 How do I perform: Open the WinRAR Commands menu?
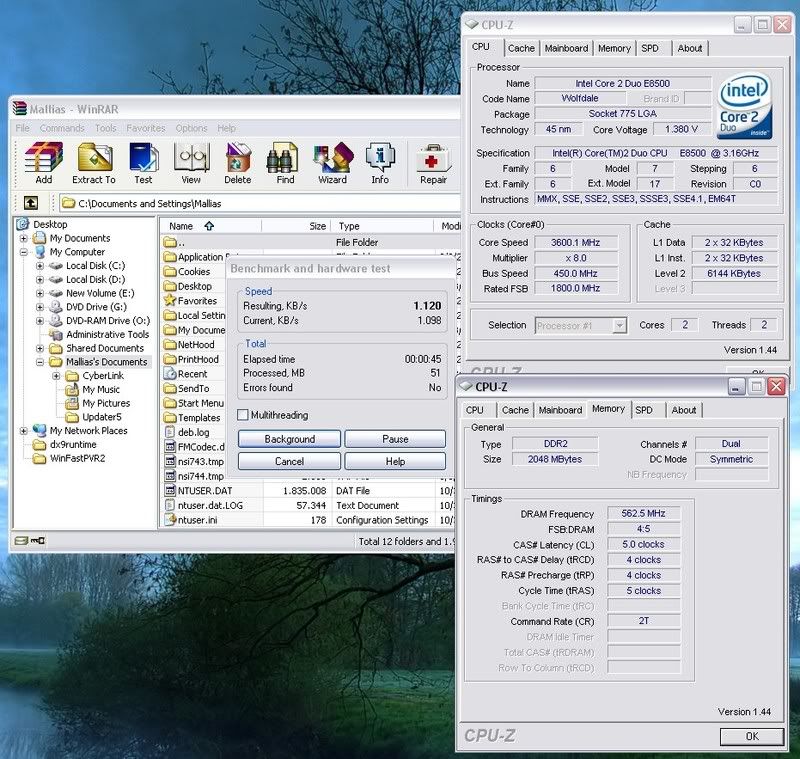pos(62,128)
